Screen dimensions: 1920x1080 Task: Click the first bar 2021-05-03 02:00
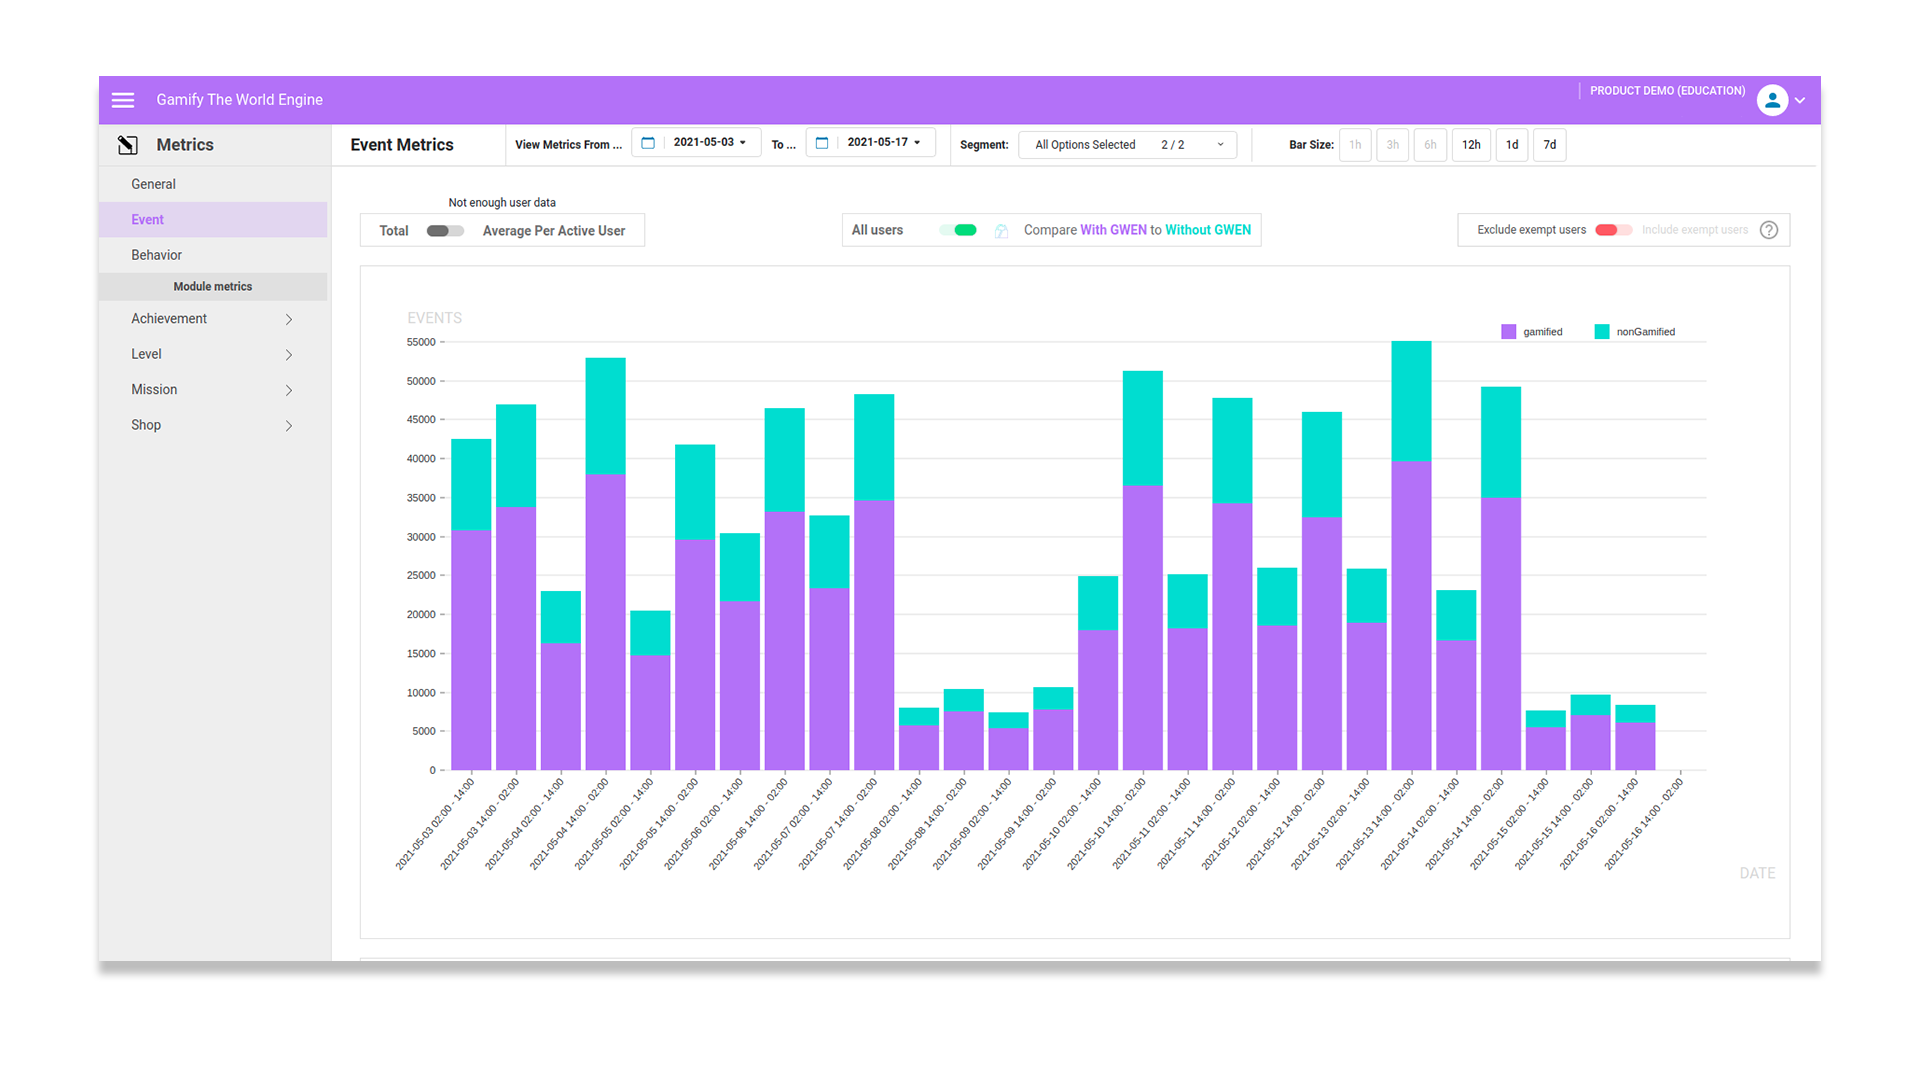click(x=471, y=605)
